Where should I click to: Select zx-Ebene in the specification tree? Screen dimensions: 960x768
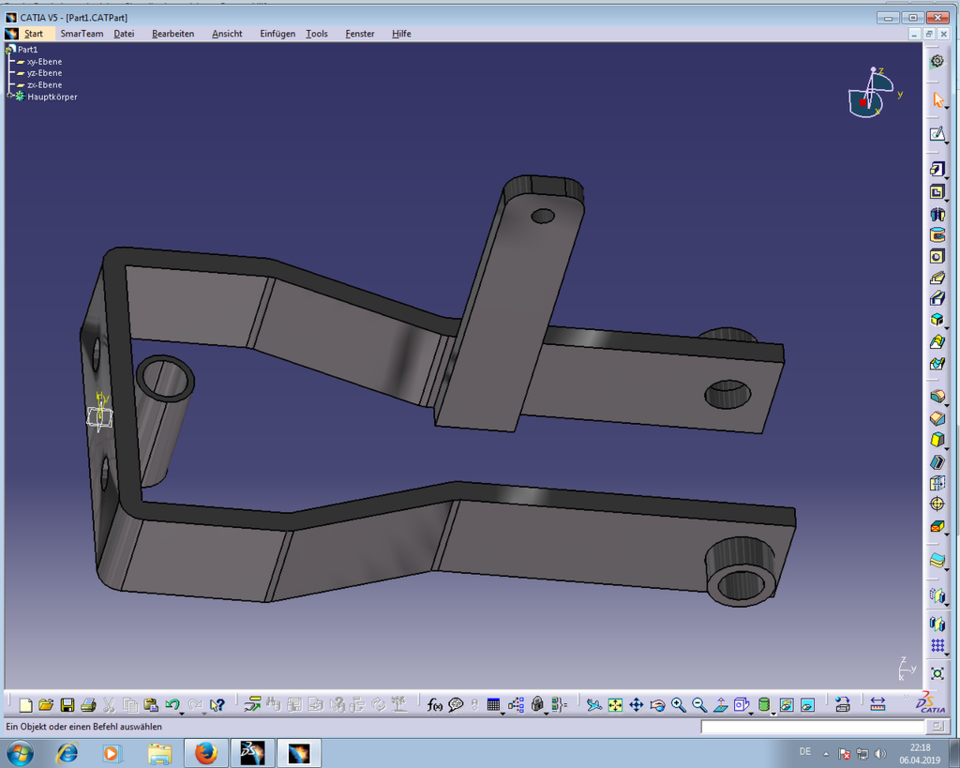pyautogui.click(x=45, y=85)
